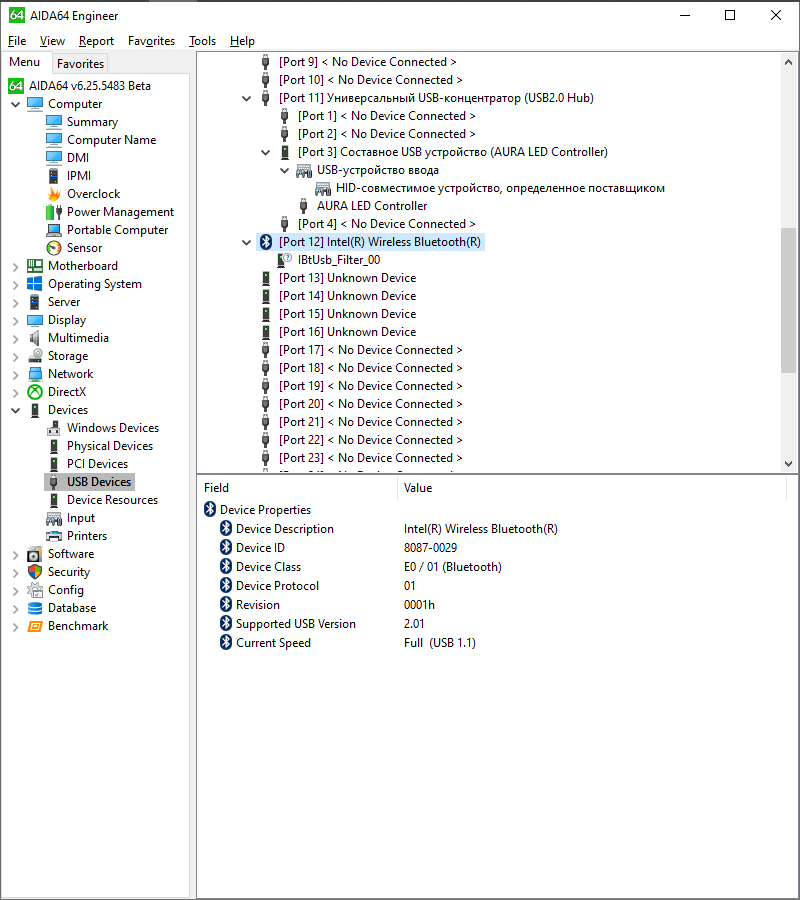Select the Port 20 No Device Connected row

tap(371, 404)
